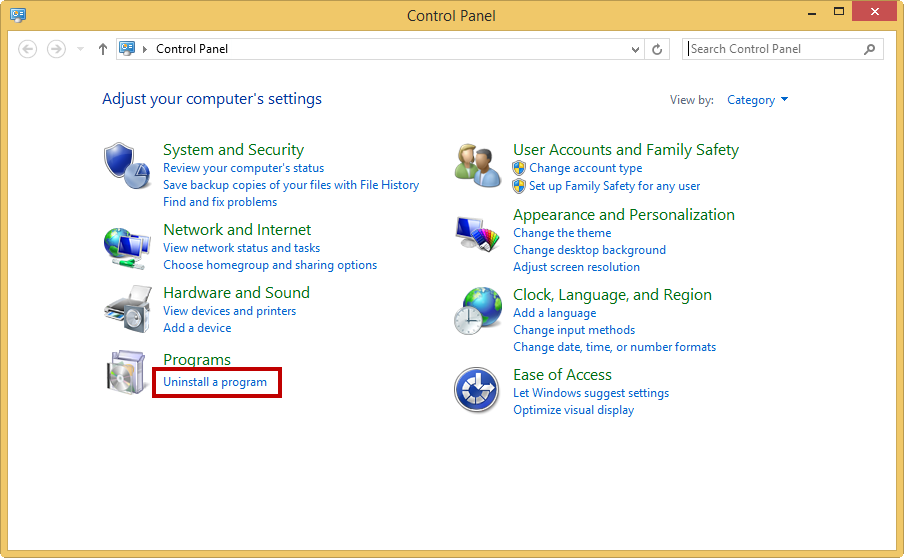Click Add a language link
This screenshot has width=904, height=558.
point(555,313)
